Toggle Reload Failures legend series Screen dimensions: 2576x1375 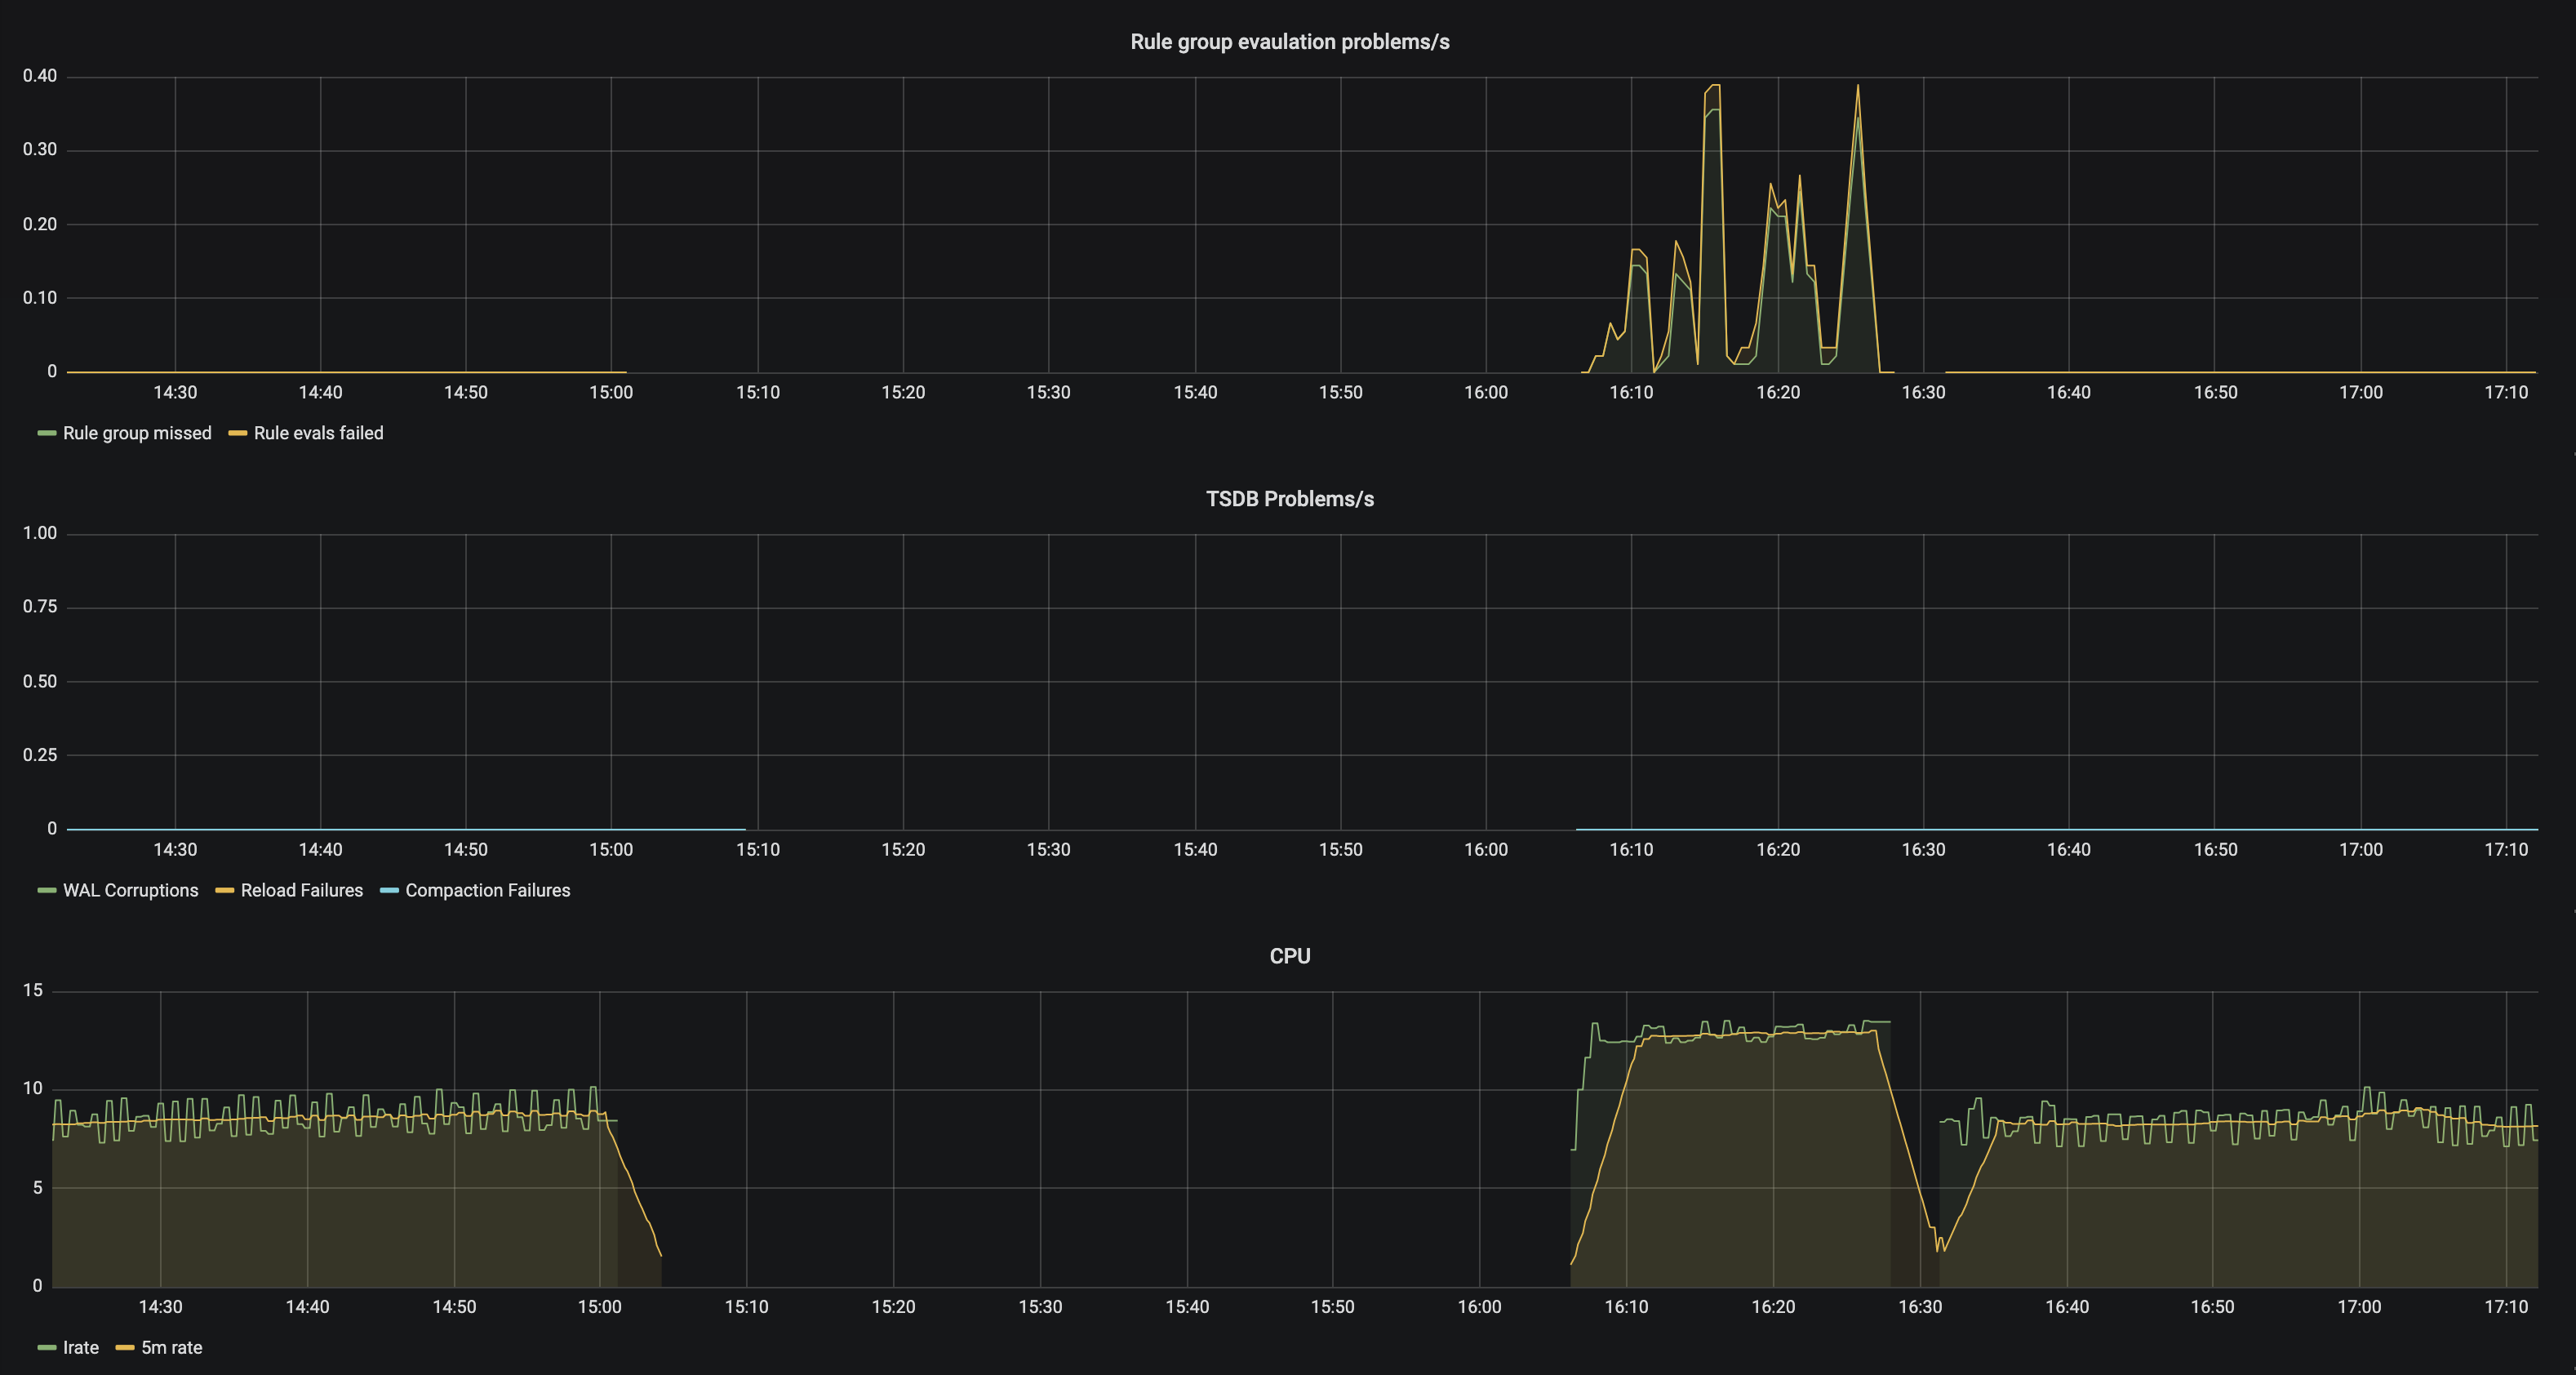coord(301,890)
